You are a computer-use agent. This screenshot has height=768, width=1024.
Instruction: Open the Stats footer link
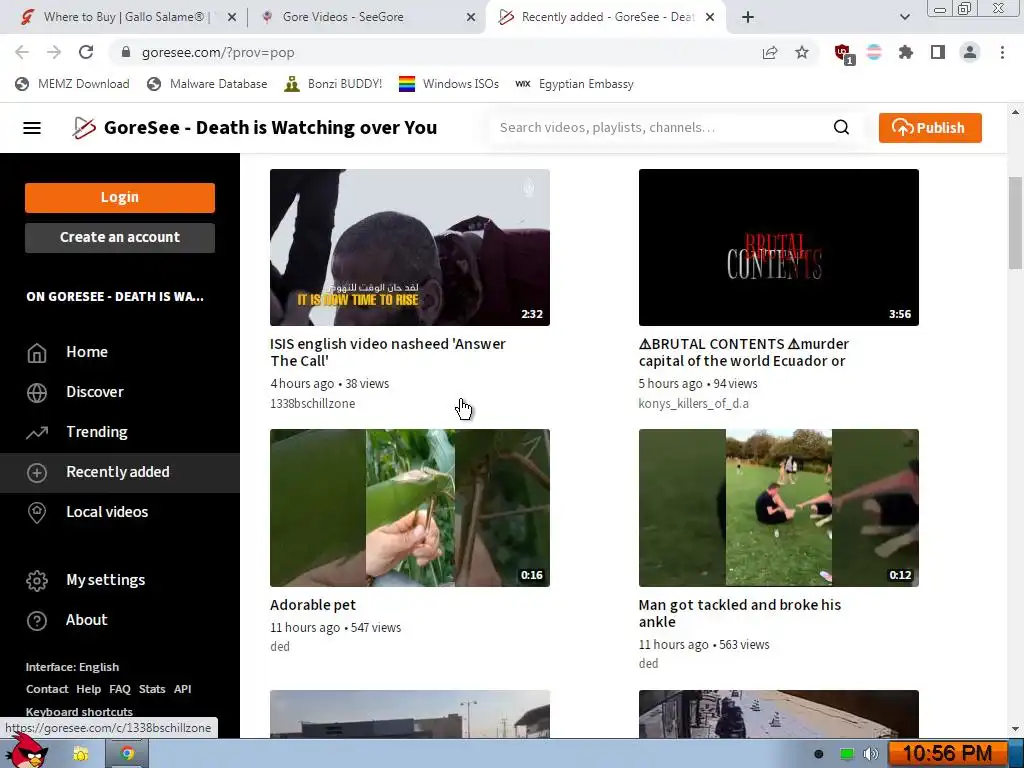(152, 690)
